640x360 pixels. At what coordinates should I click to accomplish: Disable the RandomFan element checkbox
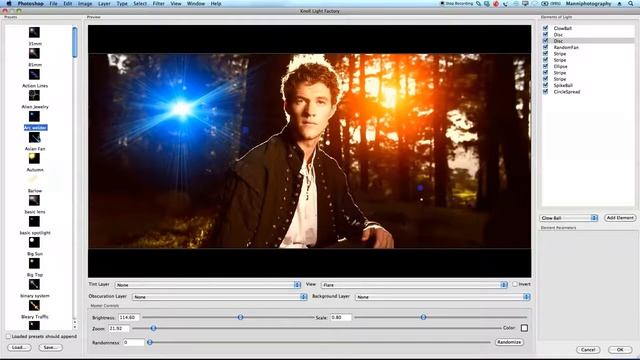545,47
